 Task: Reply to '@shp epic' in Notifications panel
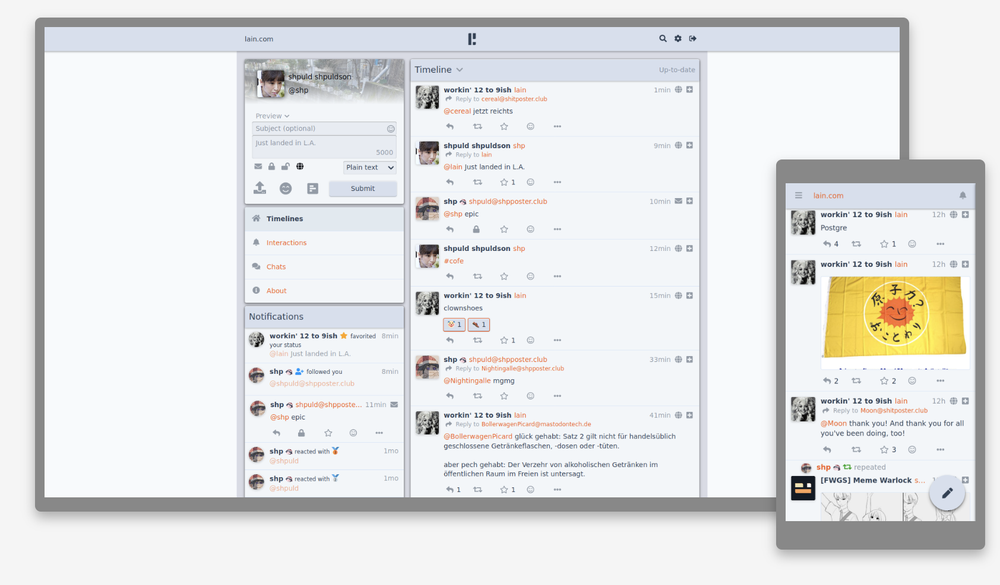tap(276, 433)
